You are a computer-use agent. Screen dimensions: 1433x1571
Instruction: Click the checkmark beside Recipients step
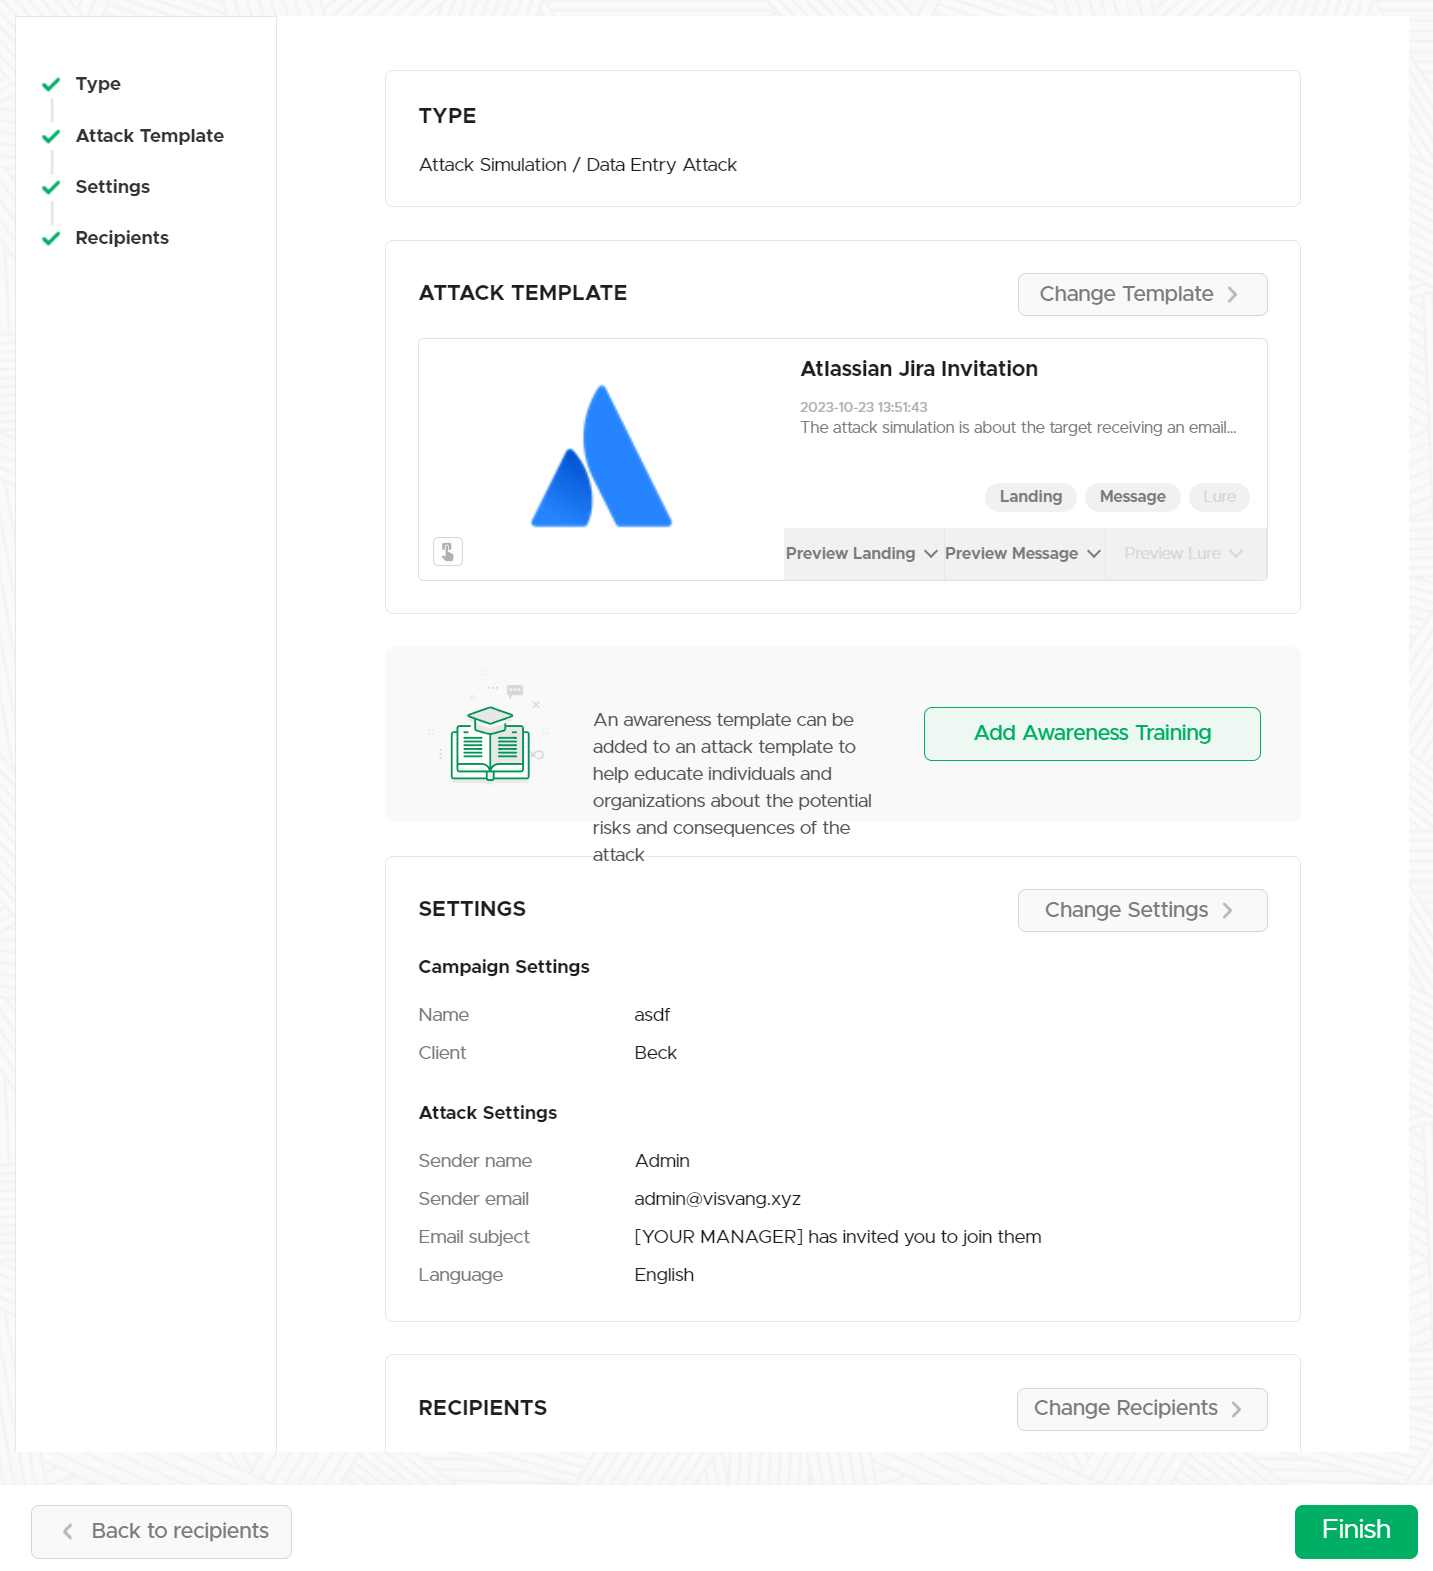click(x=51, y=238)
